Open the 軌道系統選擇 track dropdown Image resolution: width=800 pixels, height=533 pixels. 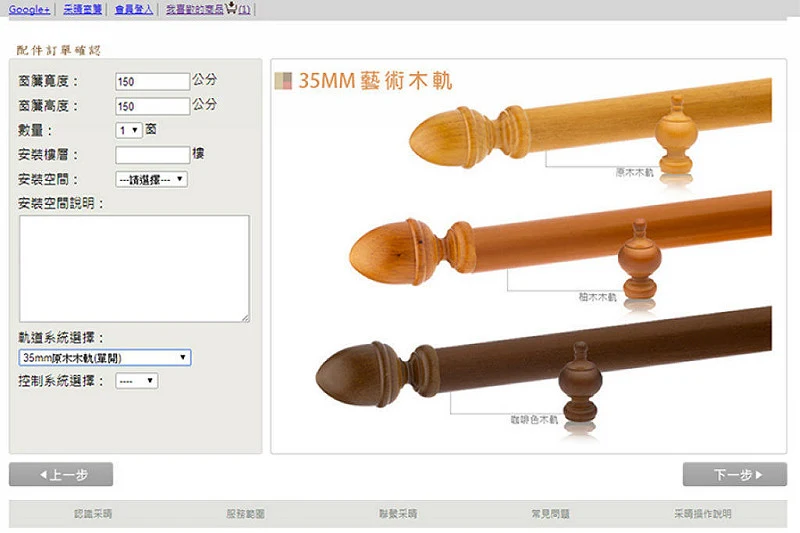(x=105, y=358)
